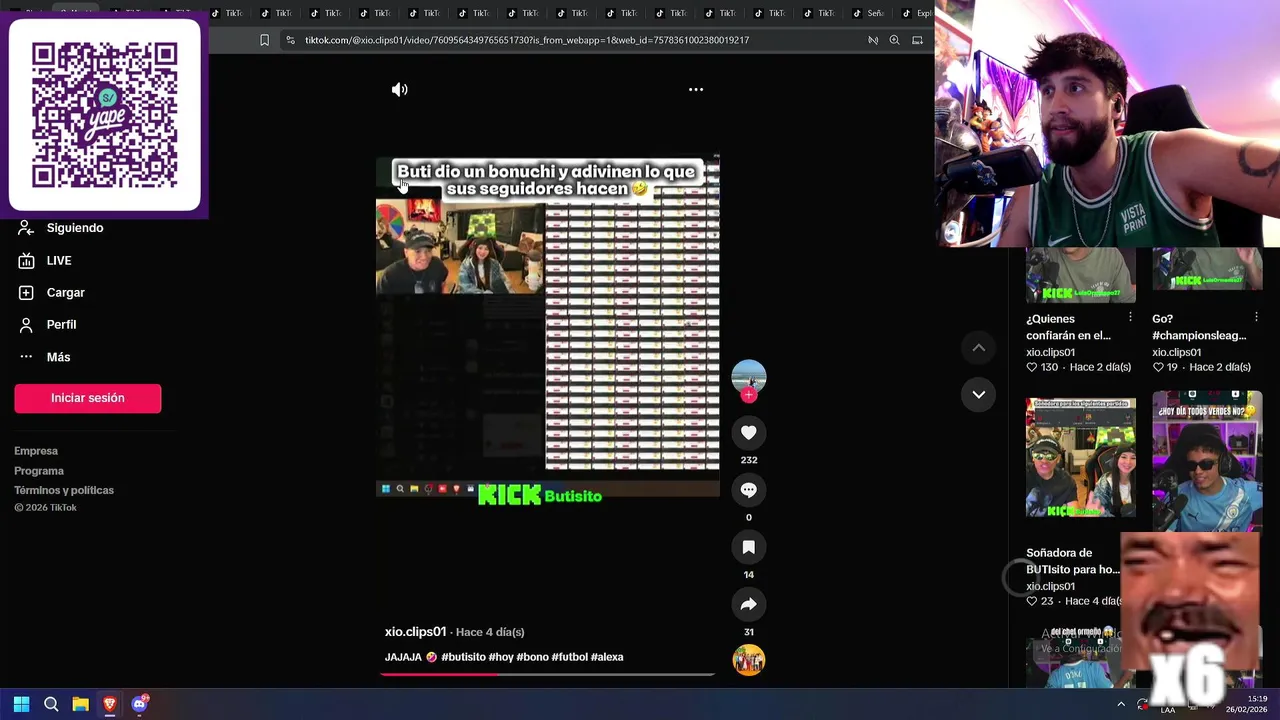This screenshot has width=1280, height=720.
Task: Open the xio.clips01 creator avatar
Action: point(748,376)
